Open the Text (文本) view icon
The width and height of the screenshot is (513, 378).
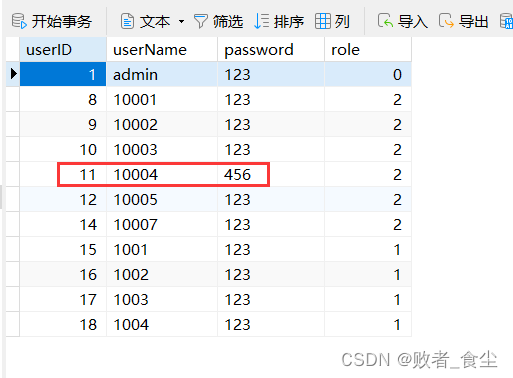point(127,21)
